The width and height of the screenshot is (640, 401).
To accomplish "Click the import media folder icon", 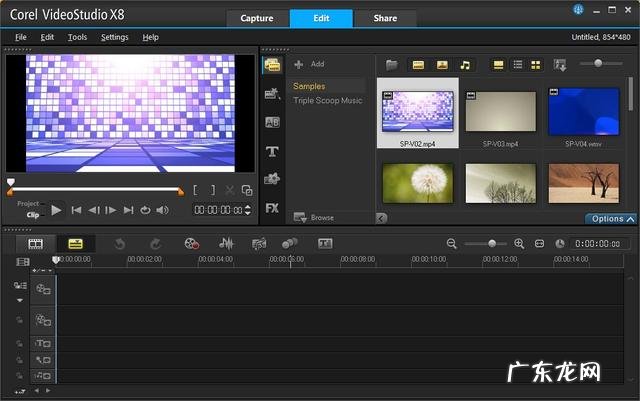I will (x=392, y=65).
